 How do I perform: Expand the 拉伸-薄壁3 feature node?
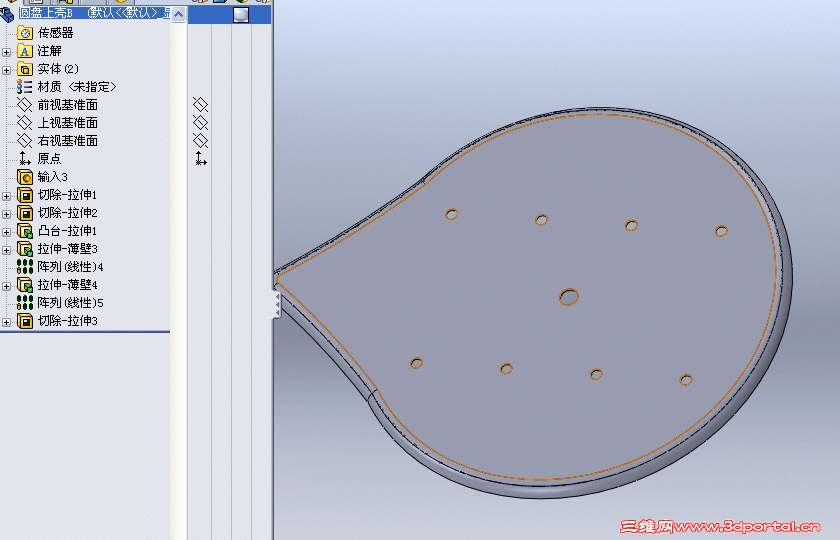6,250
